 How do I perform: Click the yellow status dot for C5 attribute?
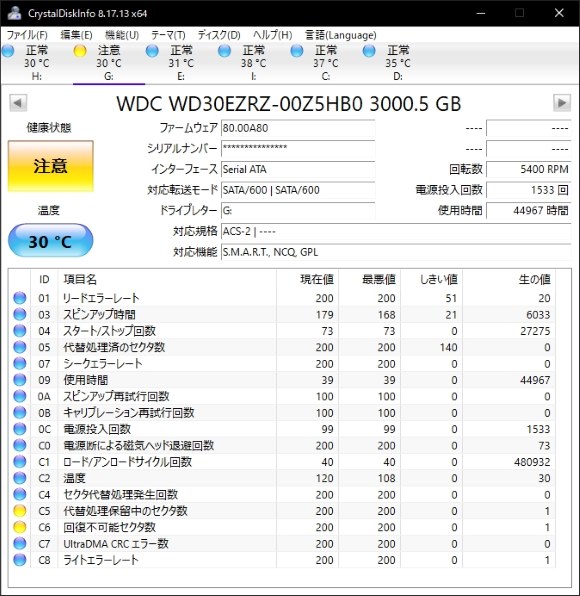pyautogui.click(x=20, y=511)
